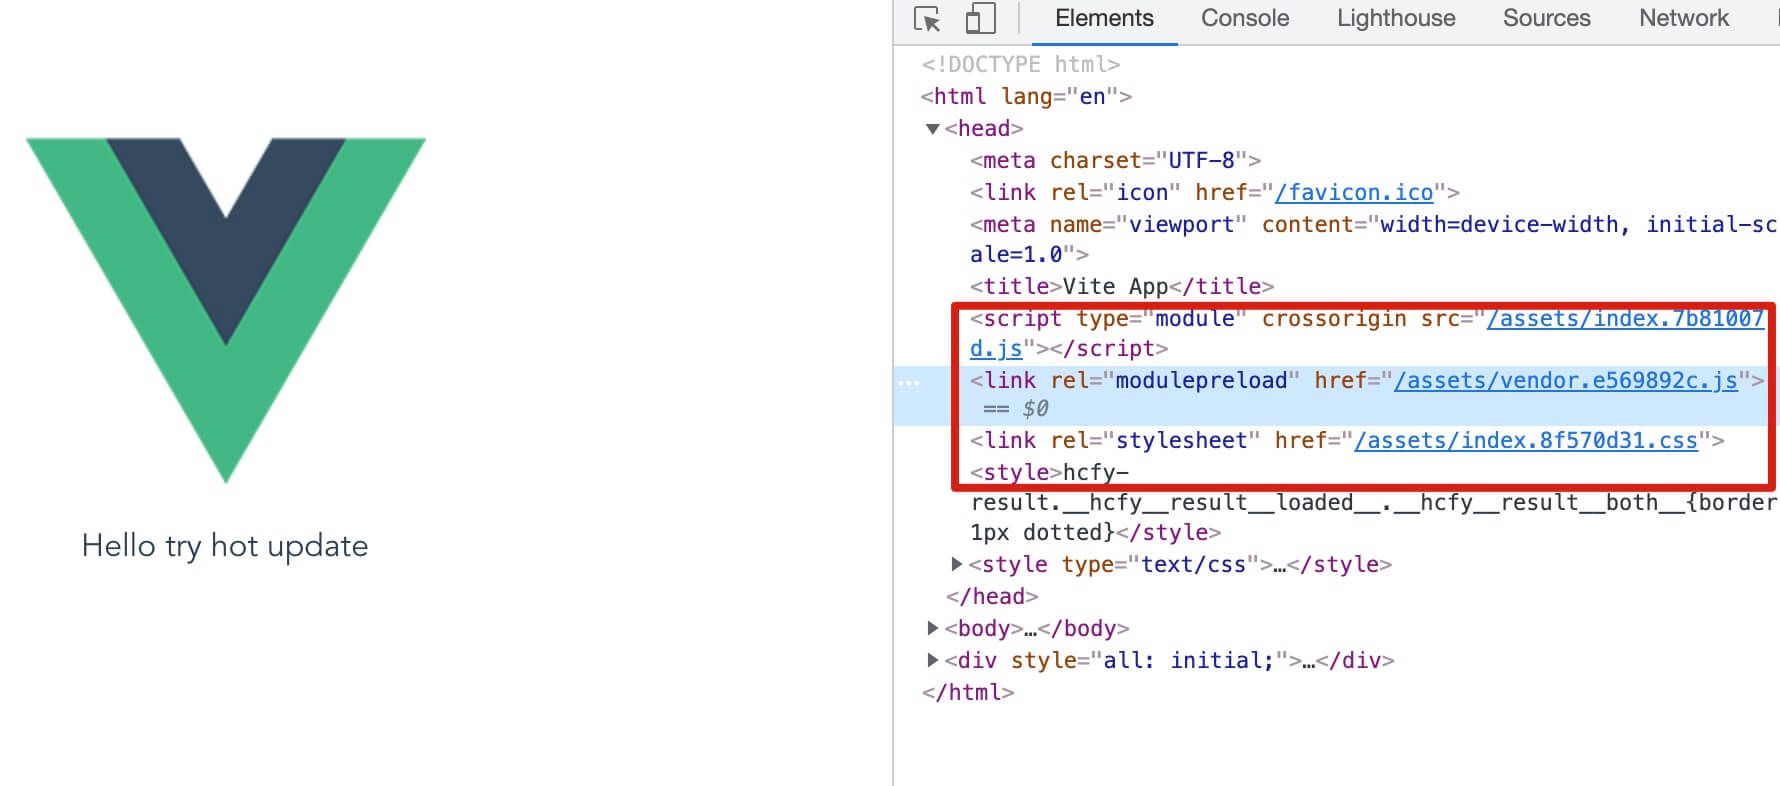Select the meta charset UTF-8 node

1115,161
